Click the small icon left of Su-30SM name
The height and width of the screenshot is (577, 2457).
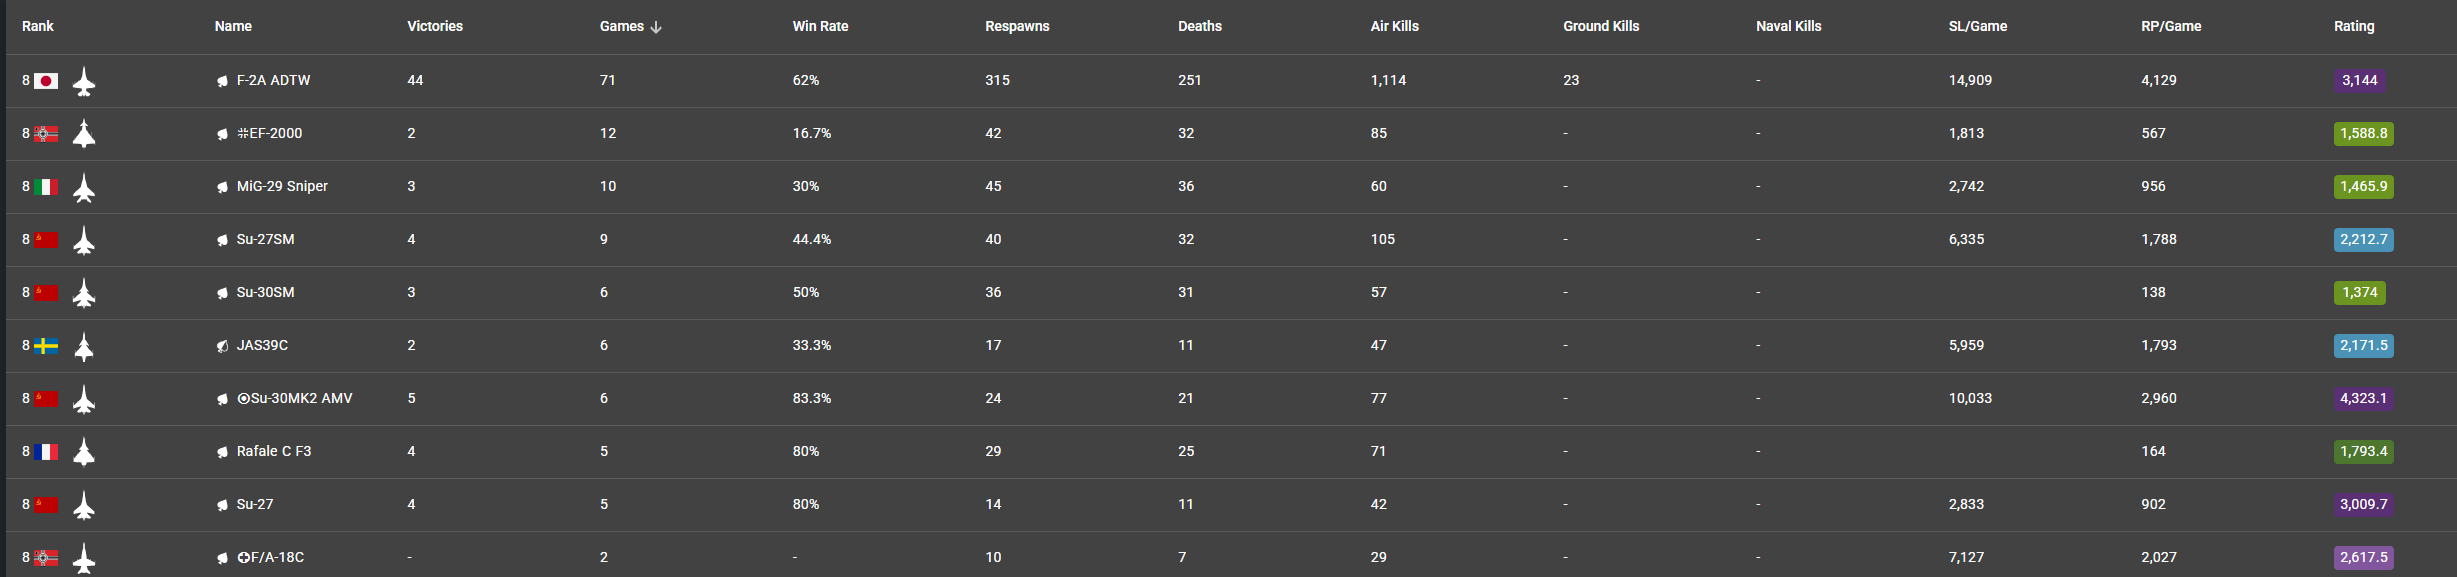tap(222, 293)
